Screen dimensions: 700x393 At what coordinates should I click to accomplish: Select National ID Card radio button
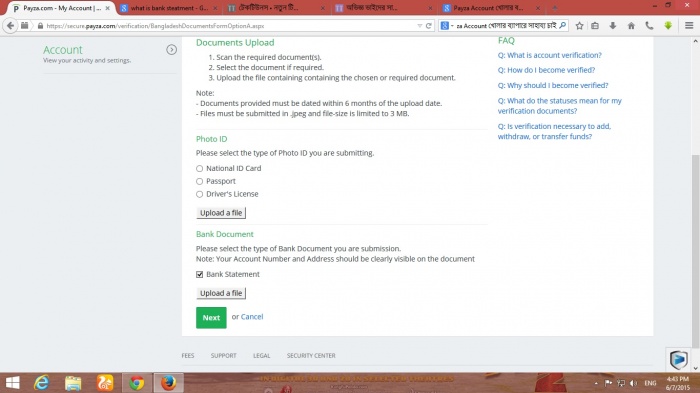tap(200, 168)
